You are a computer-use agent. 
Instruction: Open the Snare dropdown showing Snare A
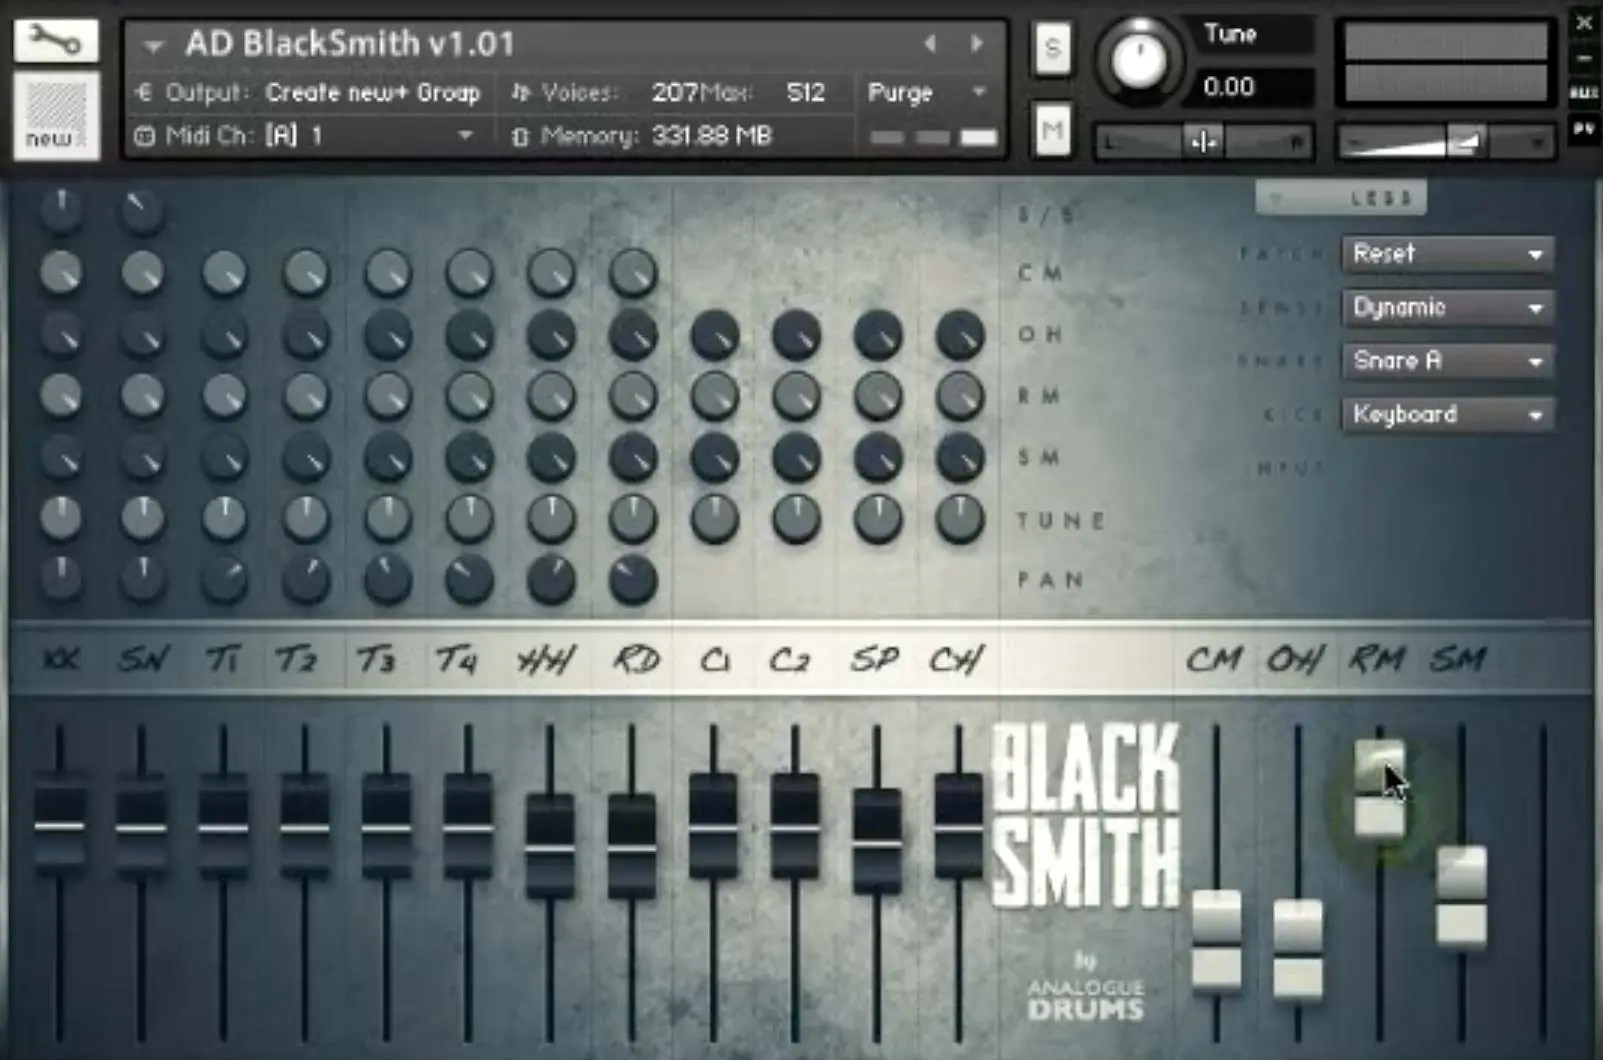[1447, 360]
